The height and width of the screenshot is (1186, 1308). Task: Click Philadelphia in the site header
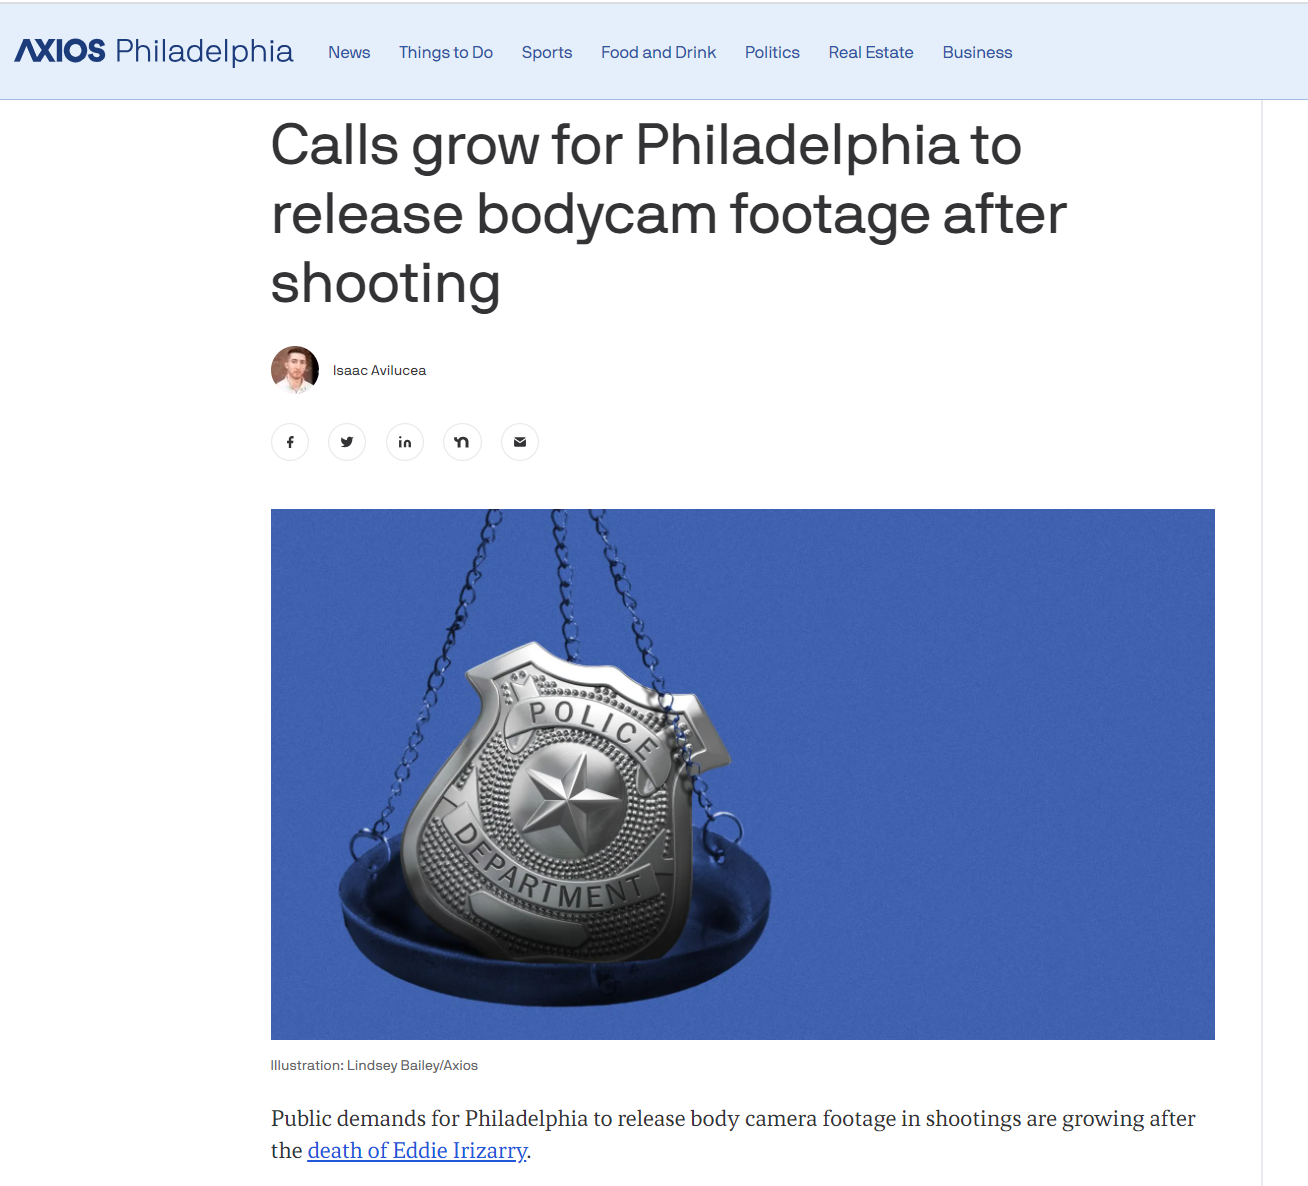[204, 51]
